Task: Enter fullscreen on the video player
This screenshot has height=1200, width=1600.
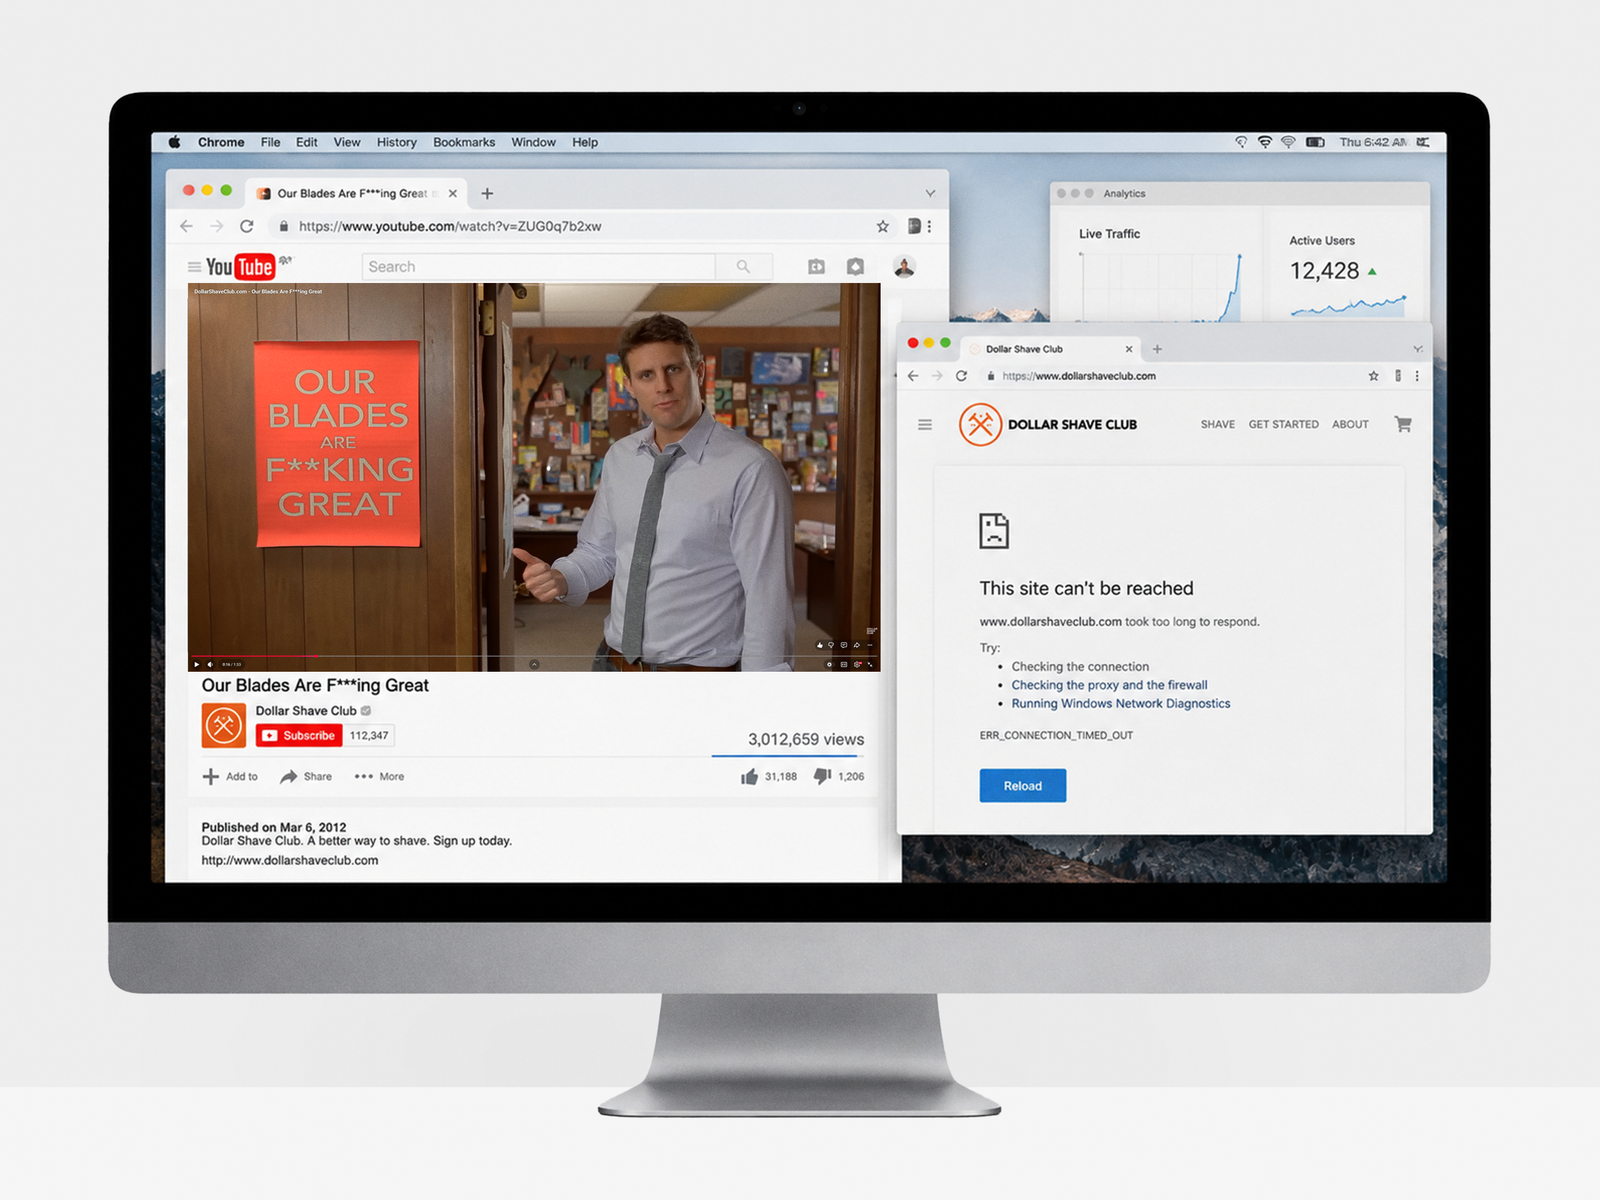Action: 870,664
